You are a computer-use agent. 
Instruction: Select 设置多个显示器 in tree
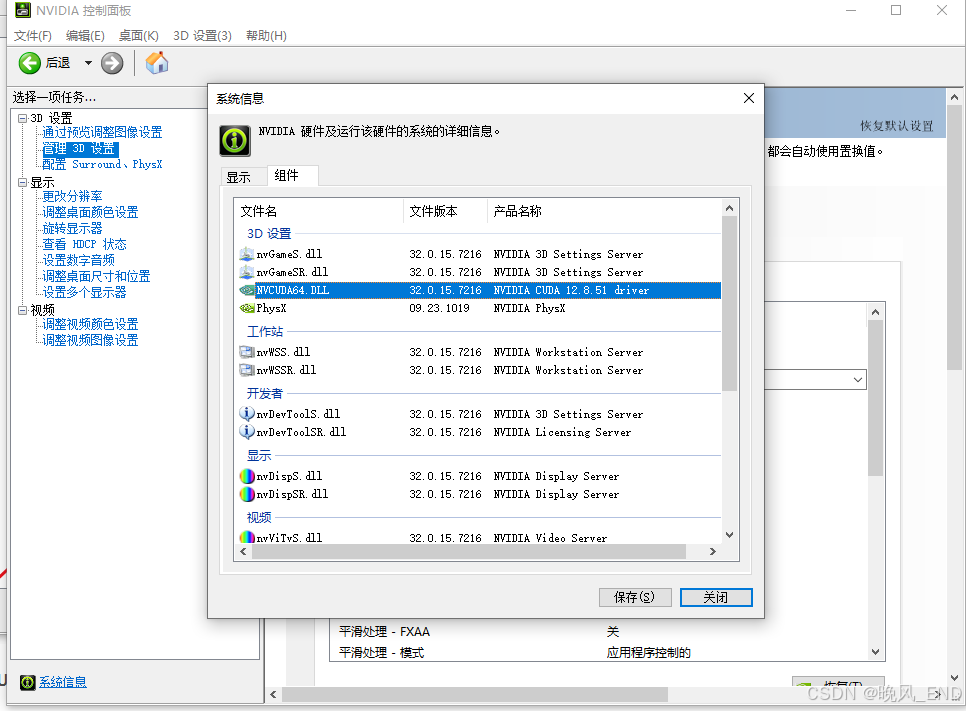84,293
